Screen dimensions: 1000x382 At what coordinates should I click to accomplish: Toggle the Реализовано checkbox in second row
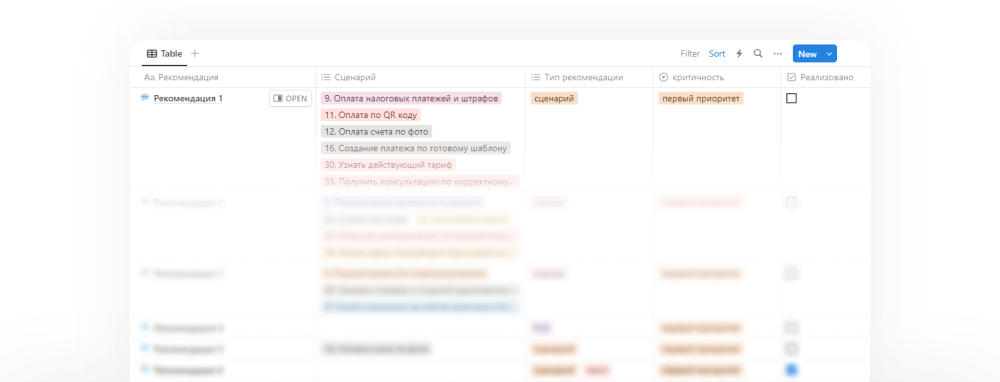tap(791, 202)
